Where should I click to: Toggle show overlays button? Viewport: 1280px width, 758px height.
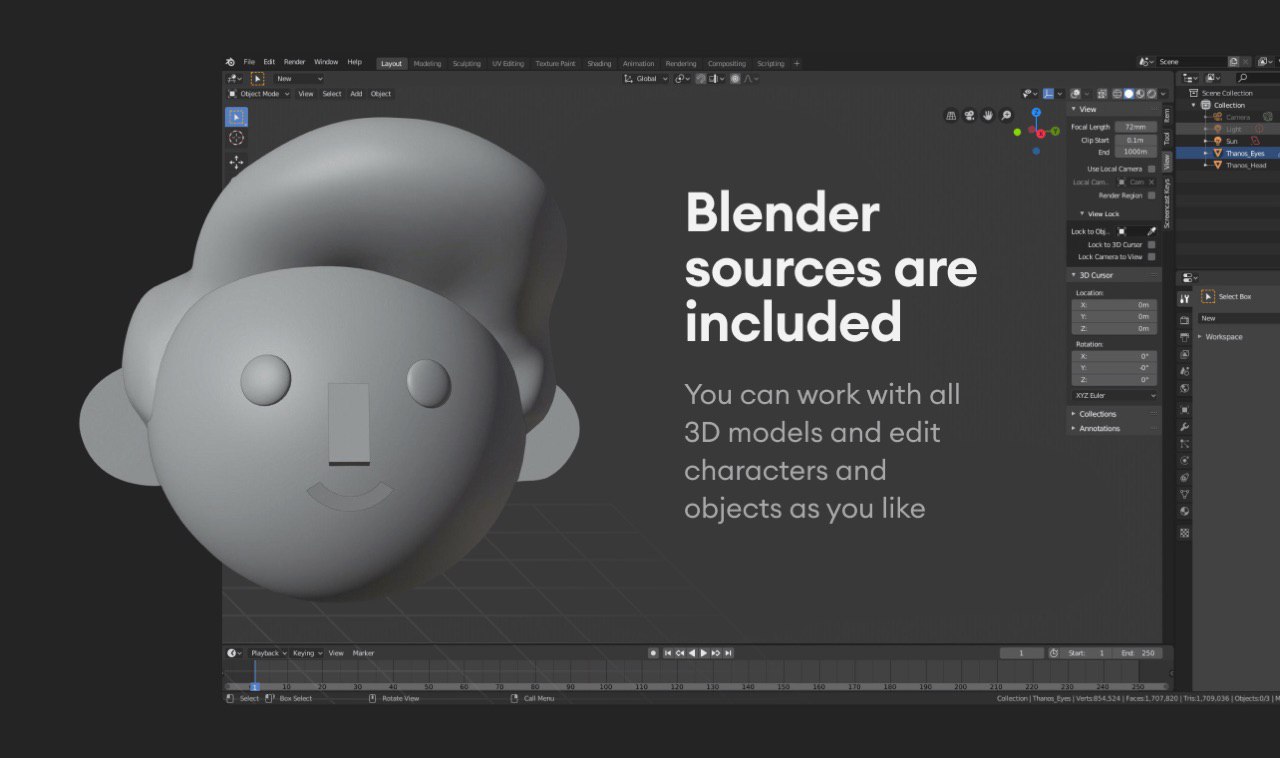(1076, 94)
